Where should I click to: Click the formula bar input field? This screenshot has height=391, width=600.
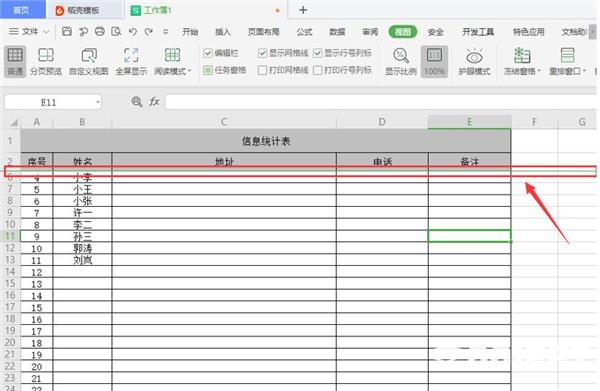[380, 102]
